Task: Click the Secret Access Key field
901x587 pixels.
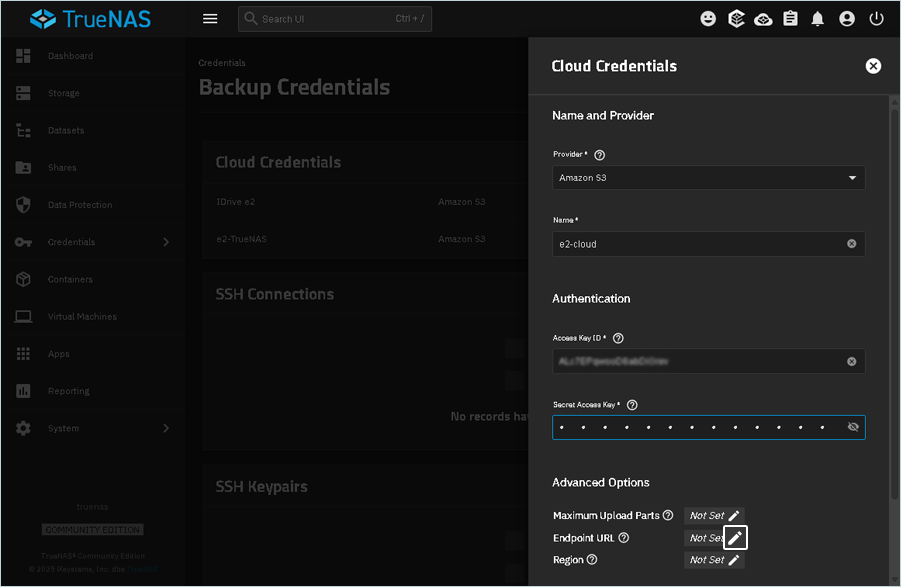Action: click(709, 427)
